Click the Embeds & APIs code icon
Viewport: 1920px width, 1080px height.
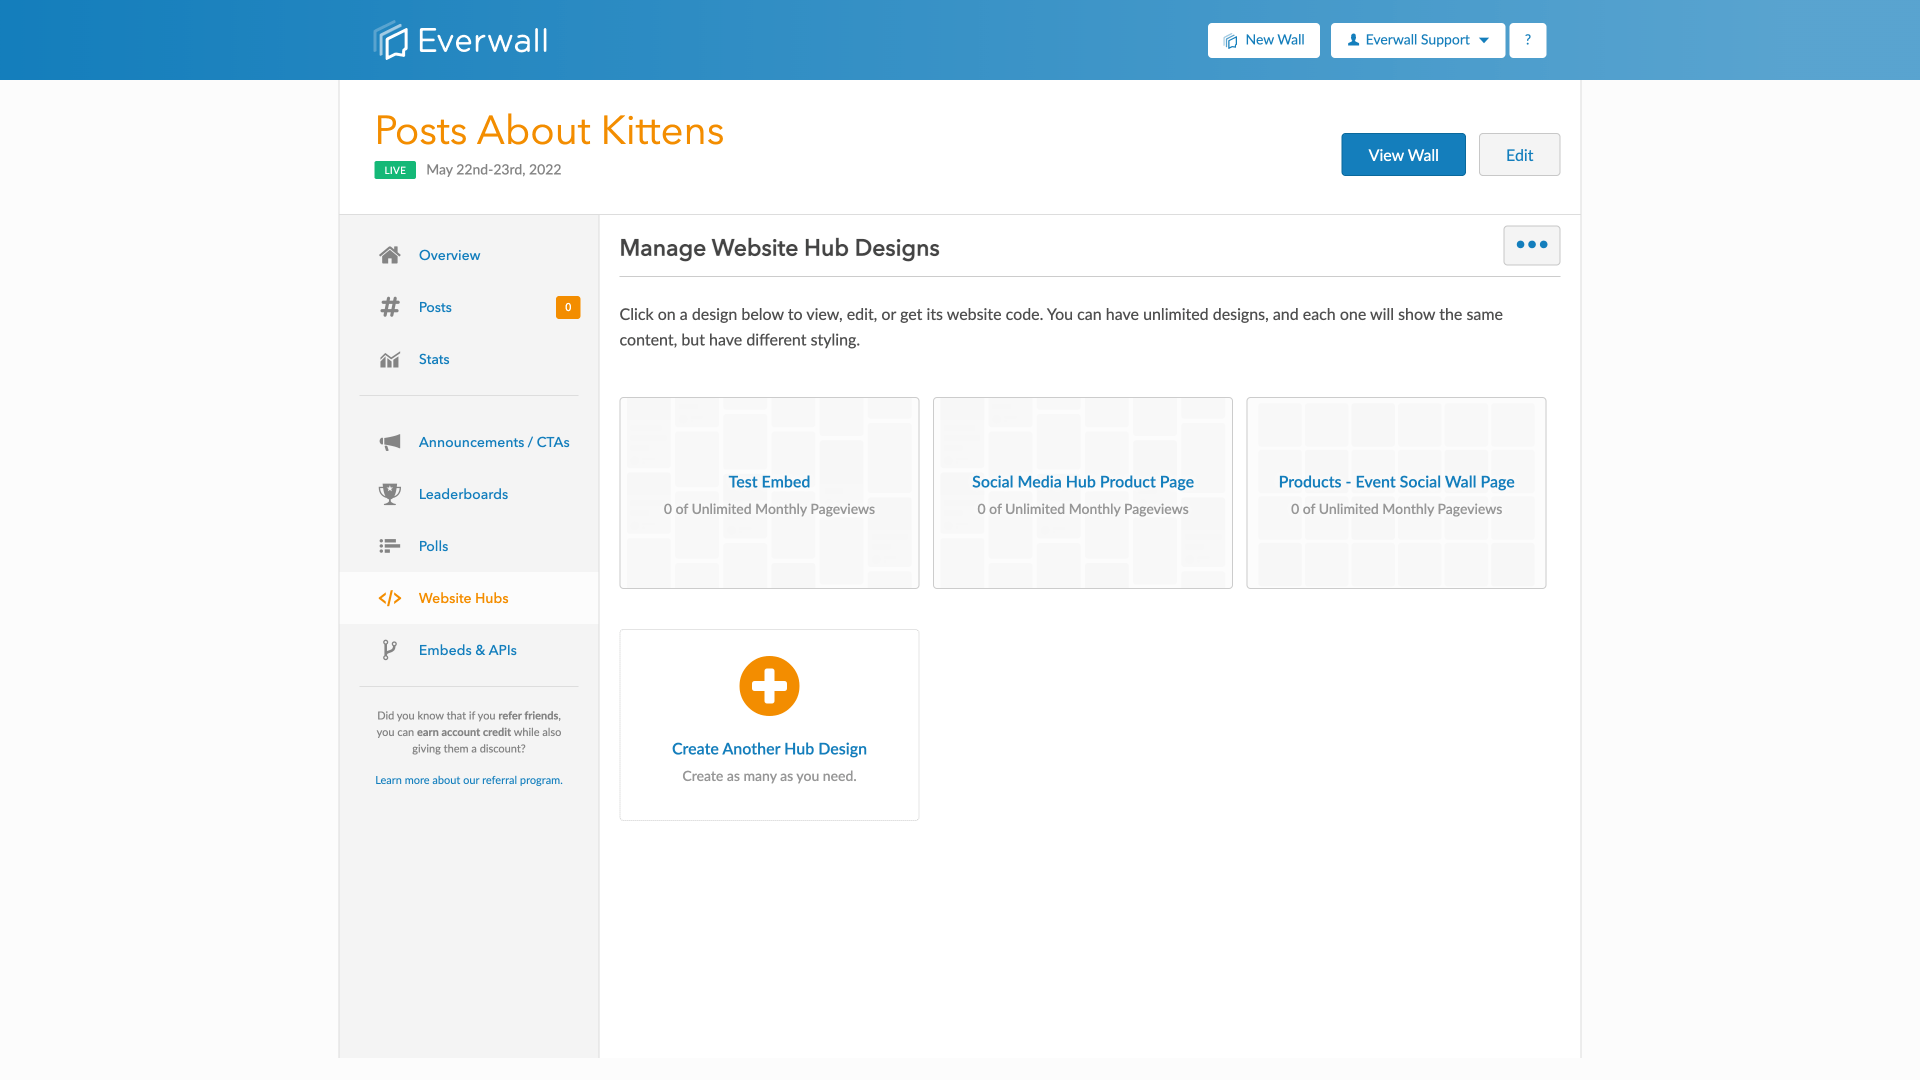tap(390, 649)
